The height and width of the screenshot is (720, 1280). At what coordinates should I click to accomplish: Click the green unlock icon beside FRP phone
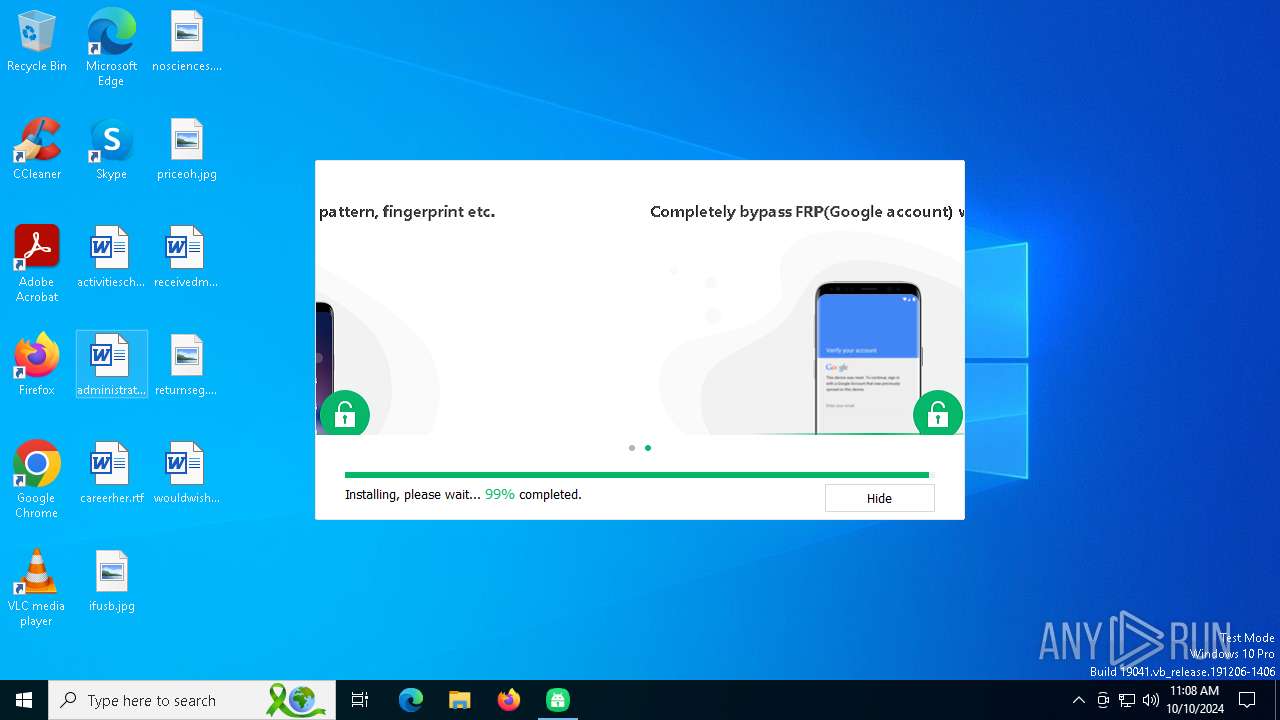pyautogui.click(x=938, y=414)
